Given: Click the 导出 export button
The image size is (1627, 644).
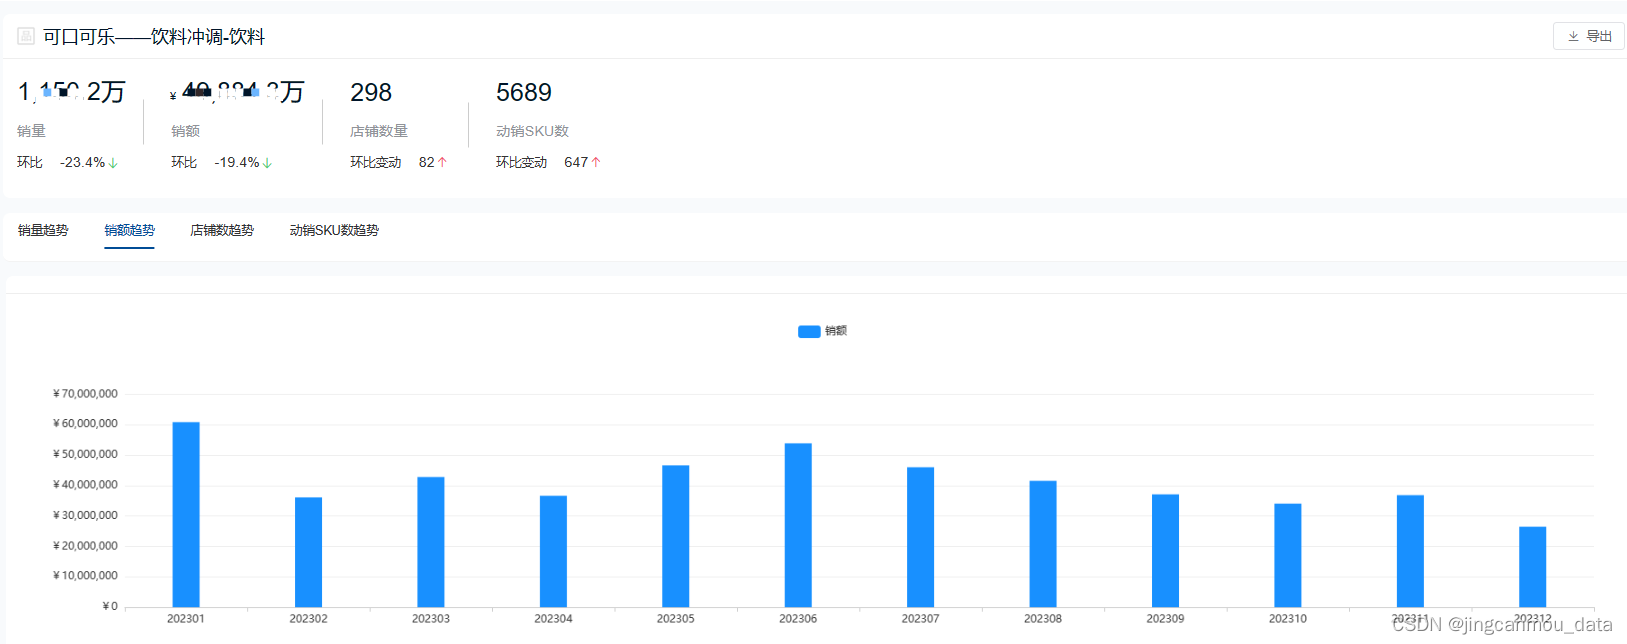Looking at the screenshot, I should click(1588, 36).
